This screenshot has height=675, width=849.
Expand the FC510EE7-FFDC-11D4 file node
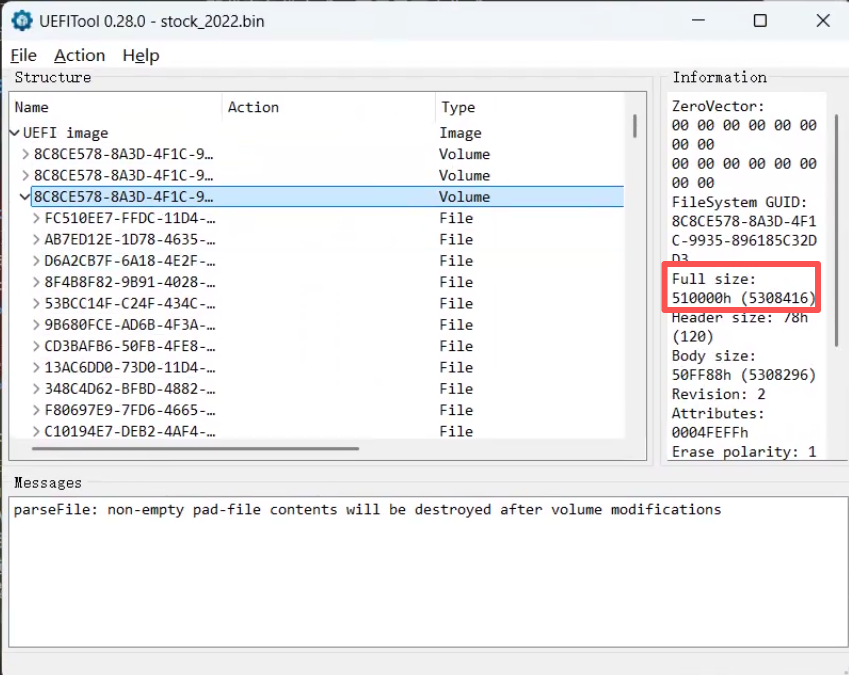(x=36, y=218)
